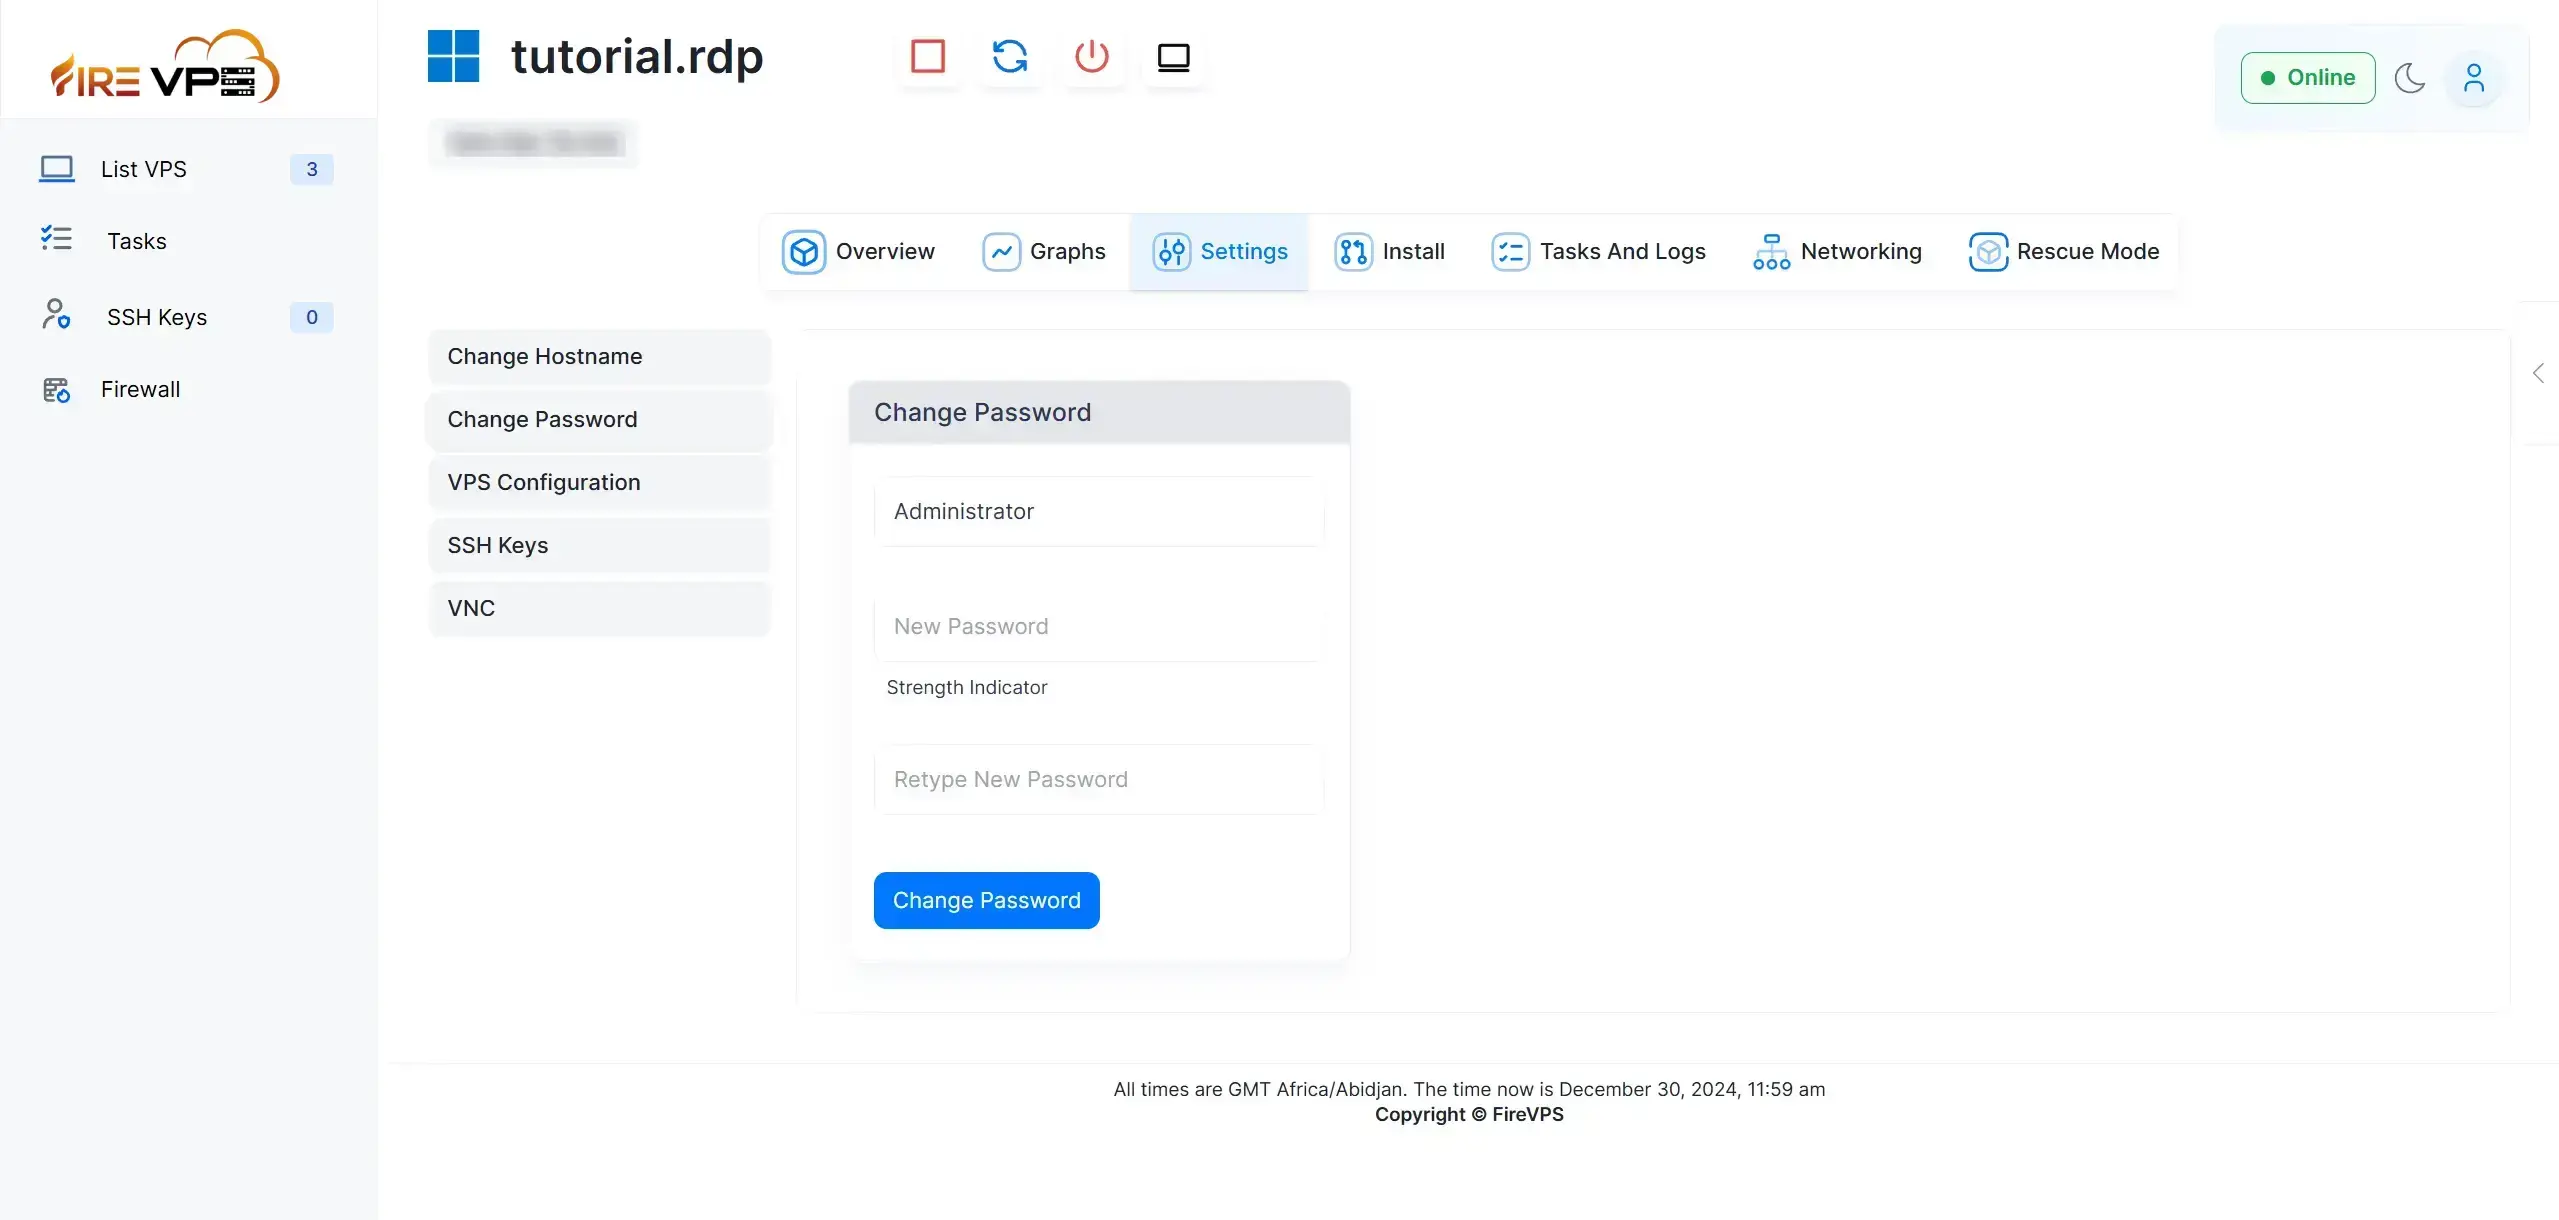Viewport: 2559px width, 1220px height.
Task: Click the red stop VPS square icon
Action: click(927, 57)
